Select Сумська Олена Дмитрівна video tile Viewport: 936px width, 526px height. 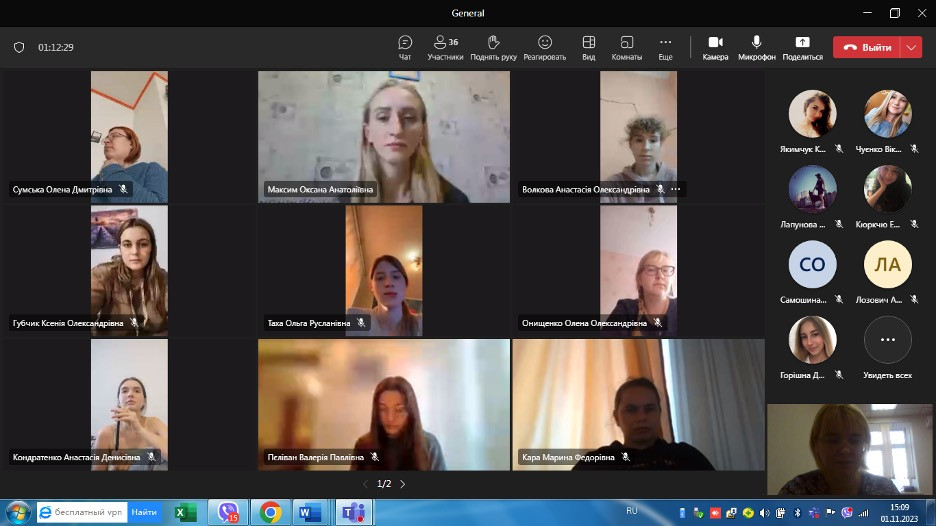(x=129, y=137)
